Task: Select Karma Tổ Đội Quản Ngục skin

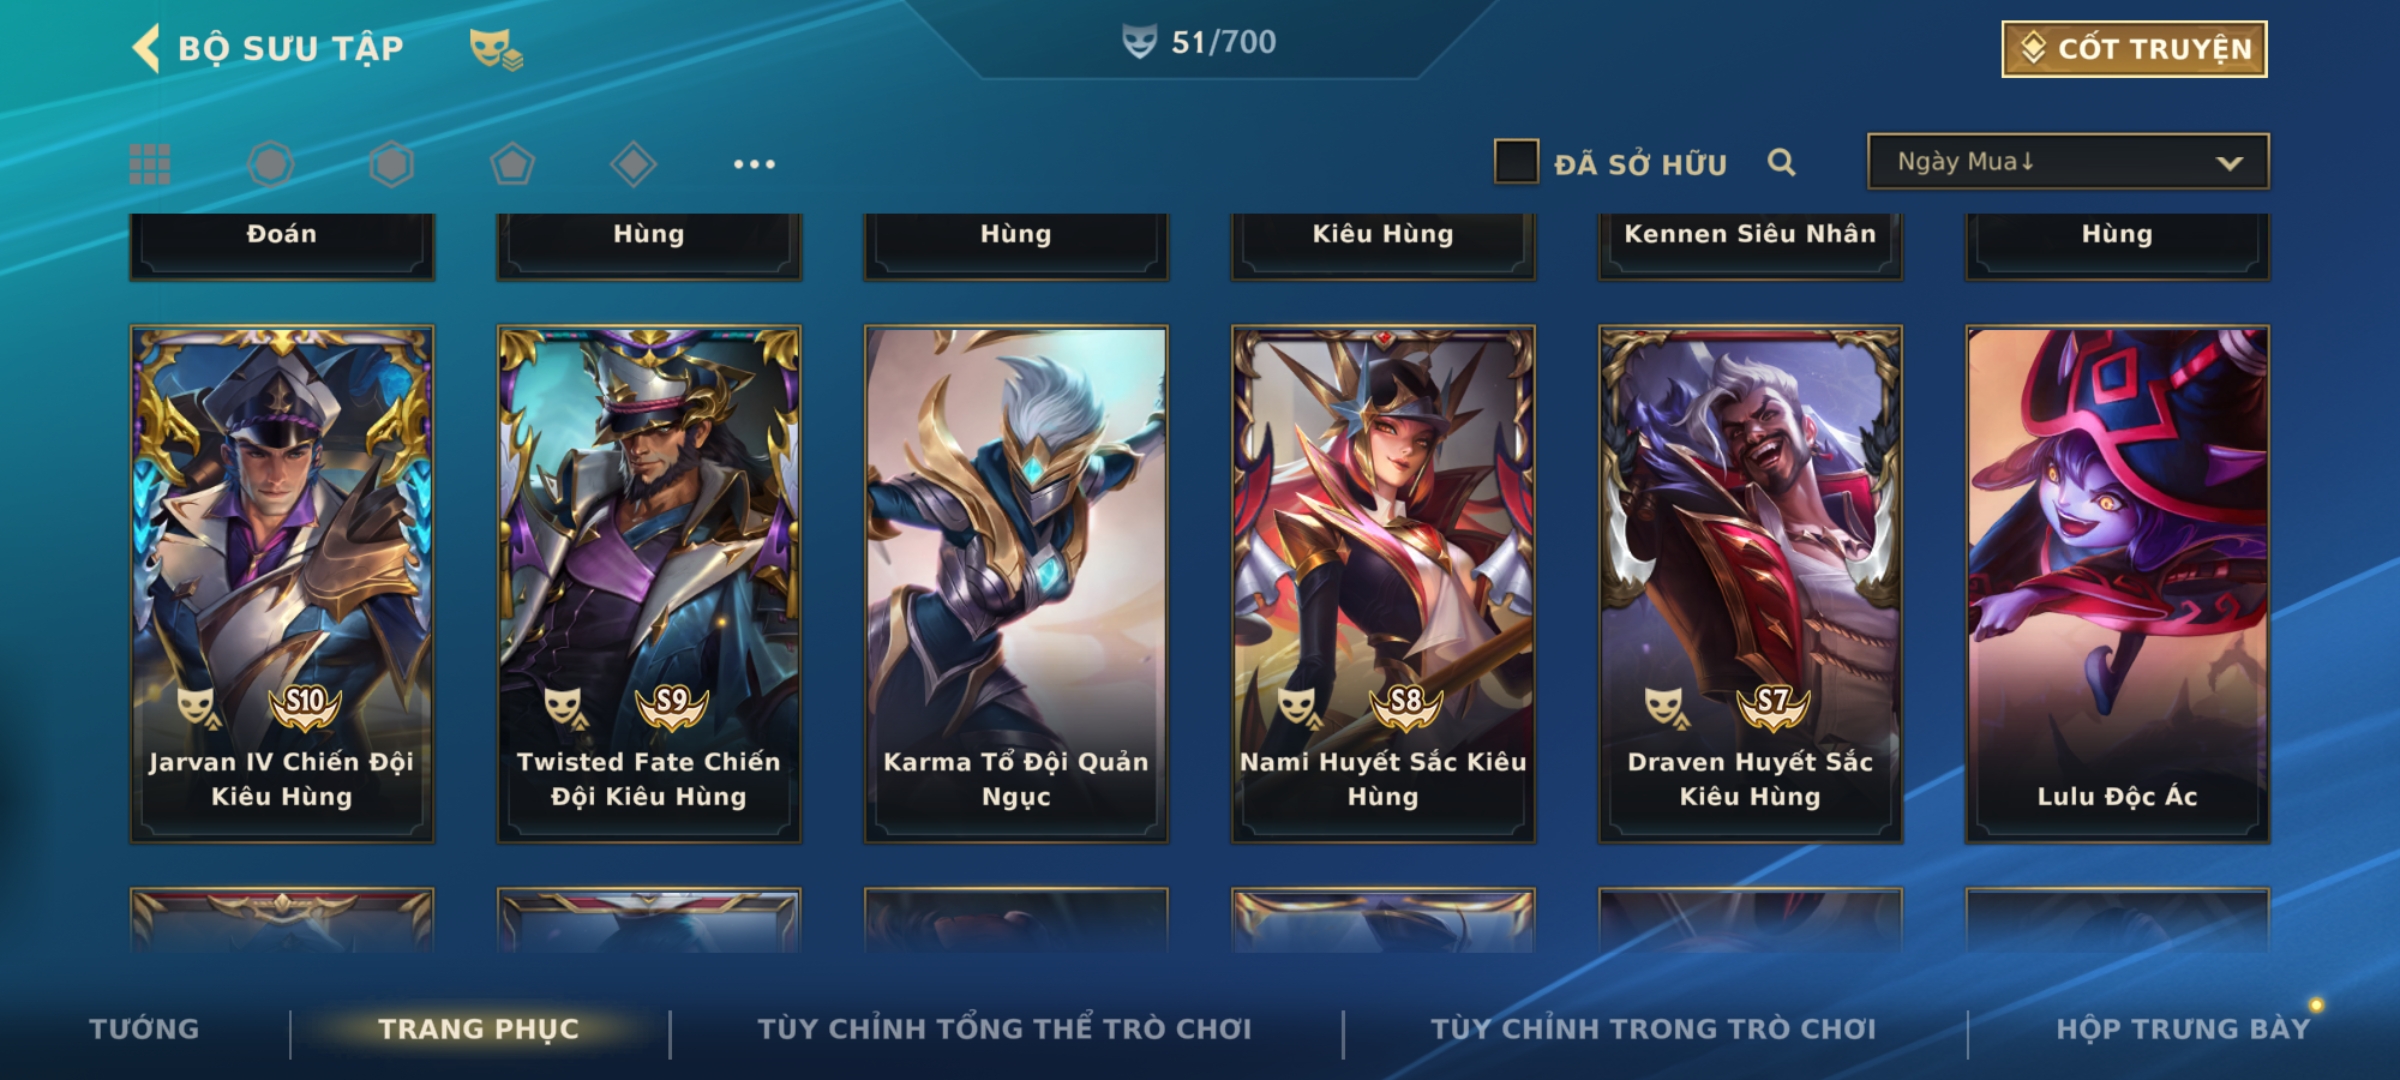Action: click(x=1016, y=584)
